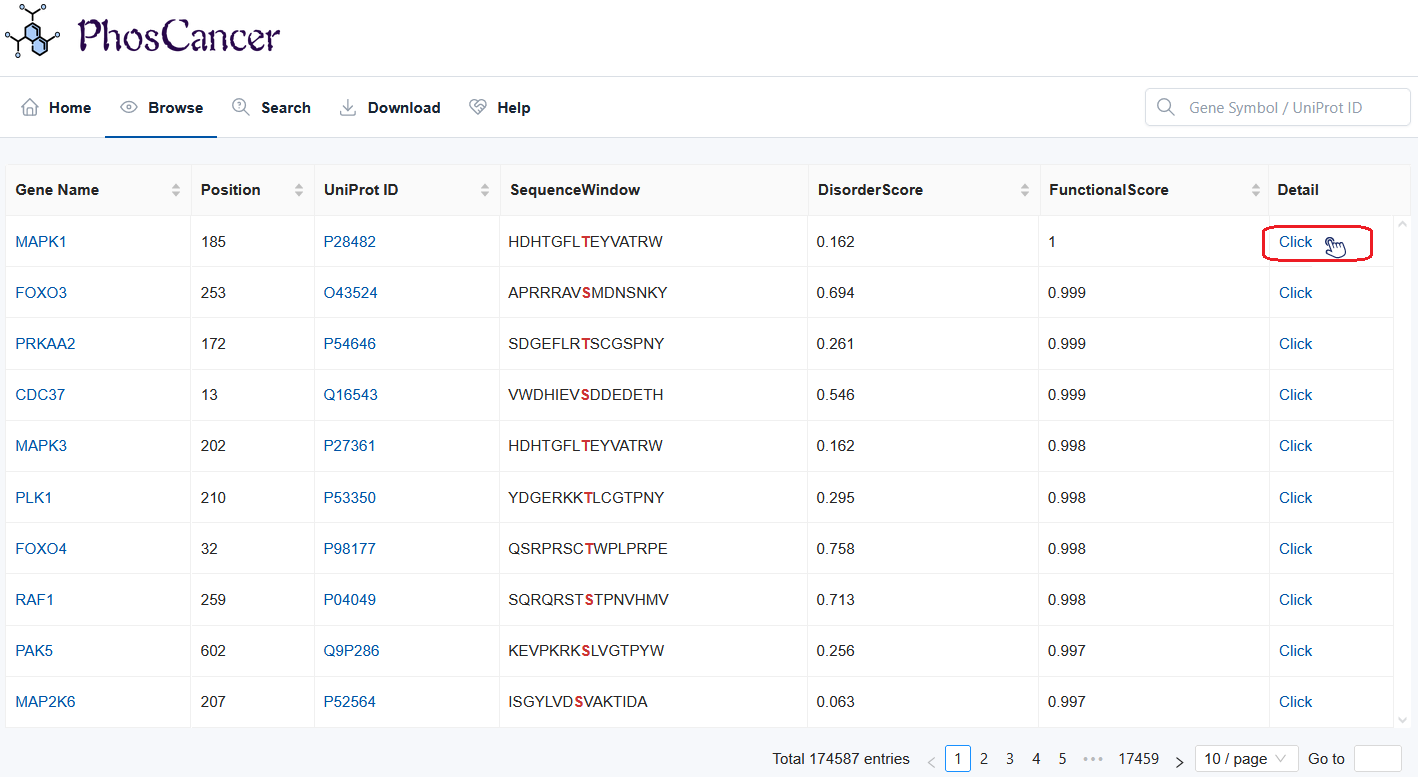Open FOXO4 gene link
Viewport: 1418px width, 777px height.
pyautogui.click(x=41, y=549)
